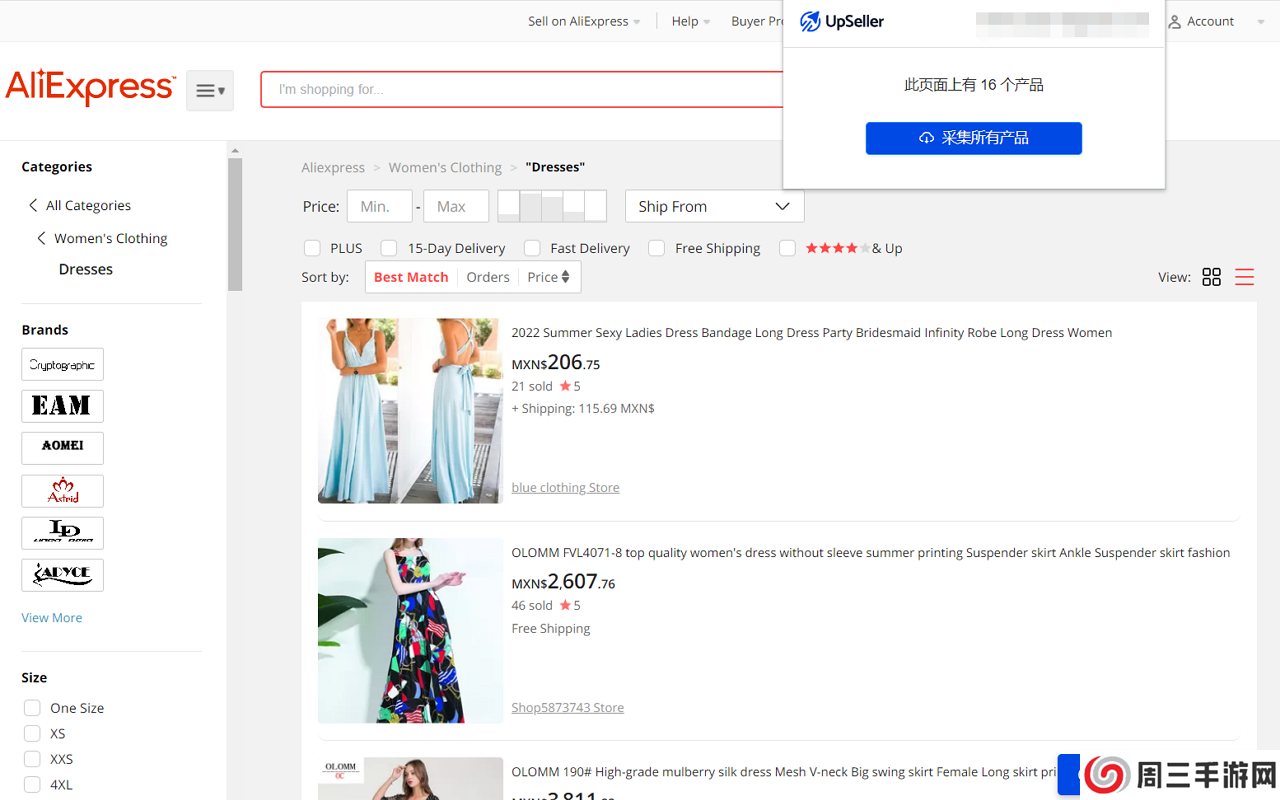Open the Ship From dropdown
Screen dimensions: 1280x800
click(714, 206)
